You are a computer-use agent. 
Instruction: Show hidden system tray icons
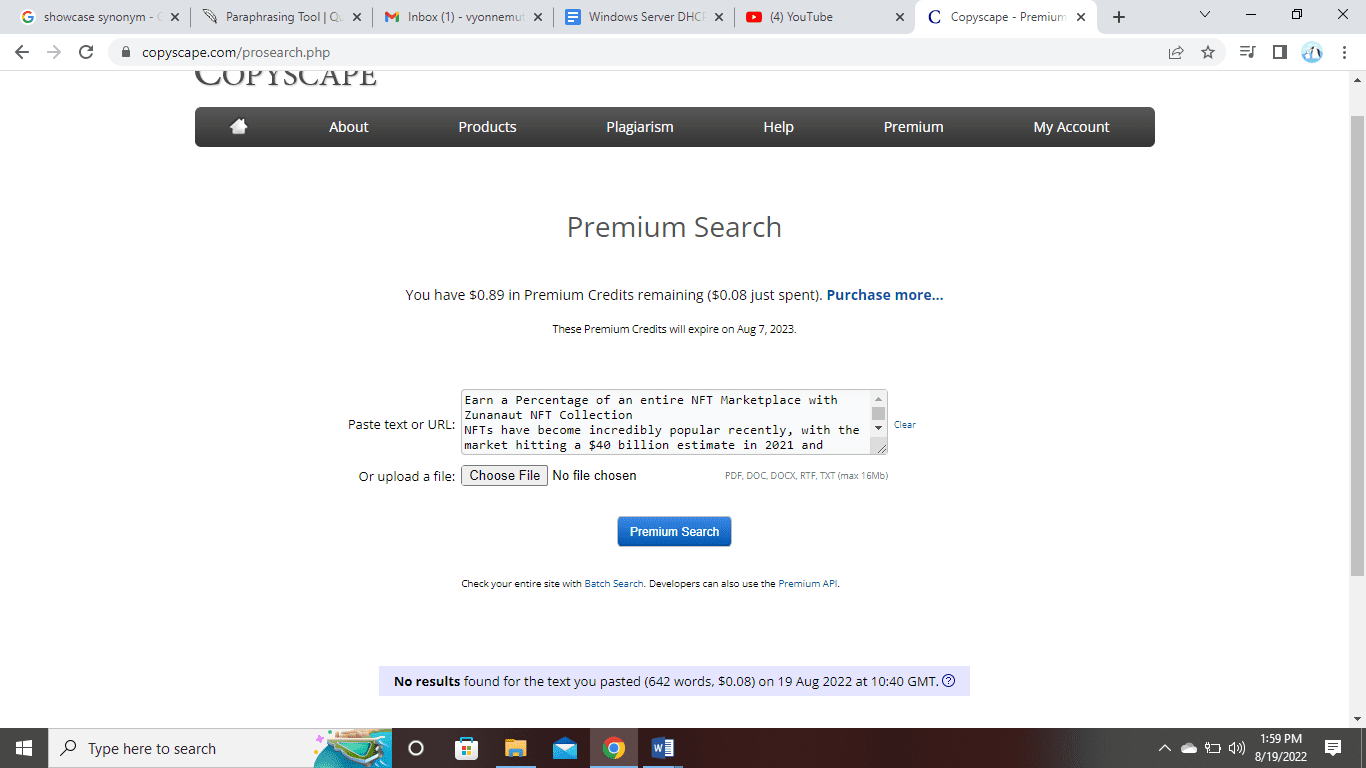[1164, 748]
